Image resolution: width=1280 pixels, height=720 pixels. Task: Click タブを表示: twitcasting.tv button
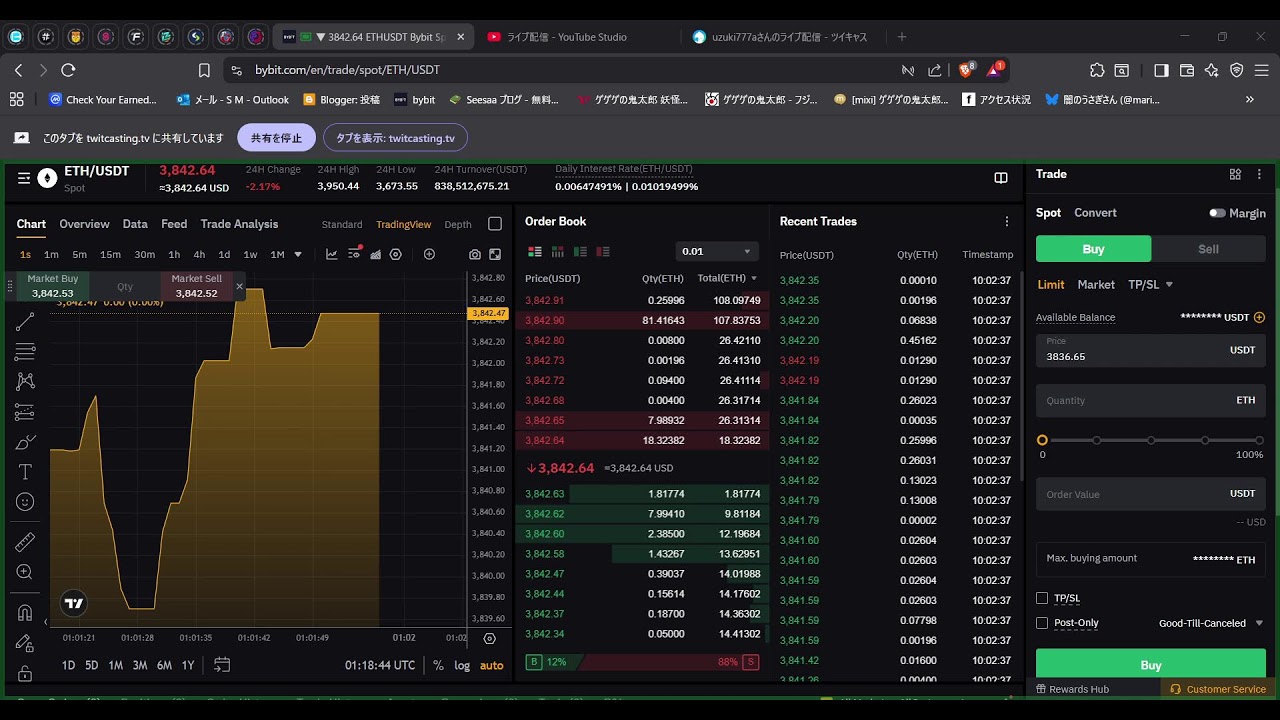pos(395,138)
